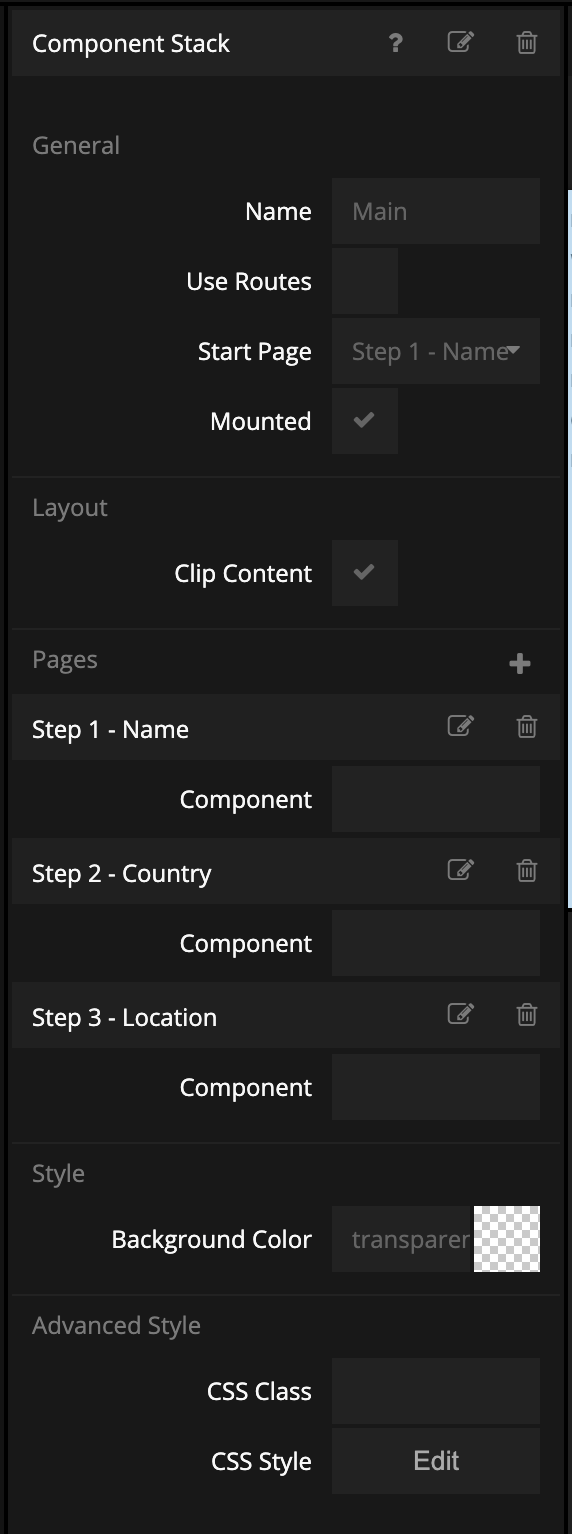572x1534 pixels.
Task: Delete the Step 3 - Location page
Action: pyautogui.click(x=527, y=1015)
